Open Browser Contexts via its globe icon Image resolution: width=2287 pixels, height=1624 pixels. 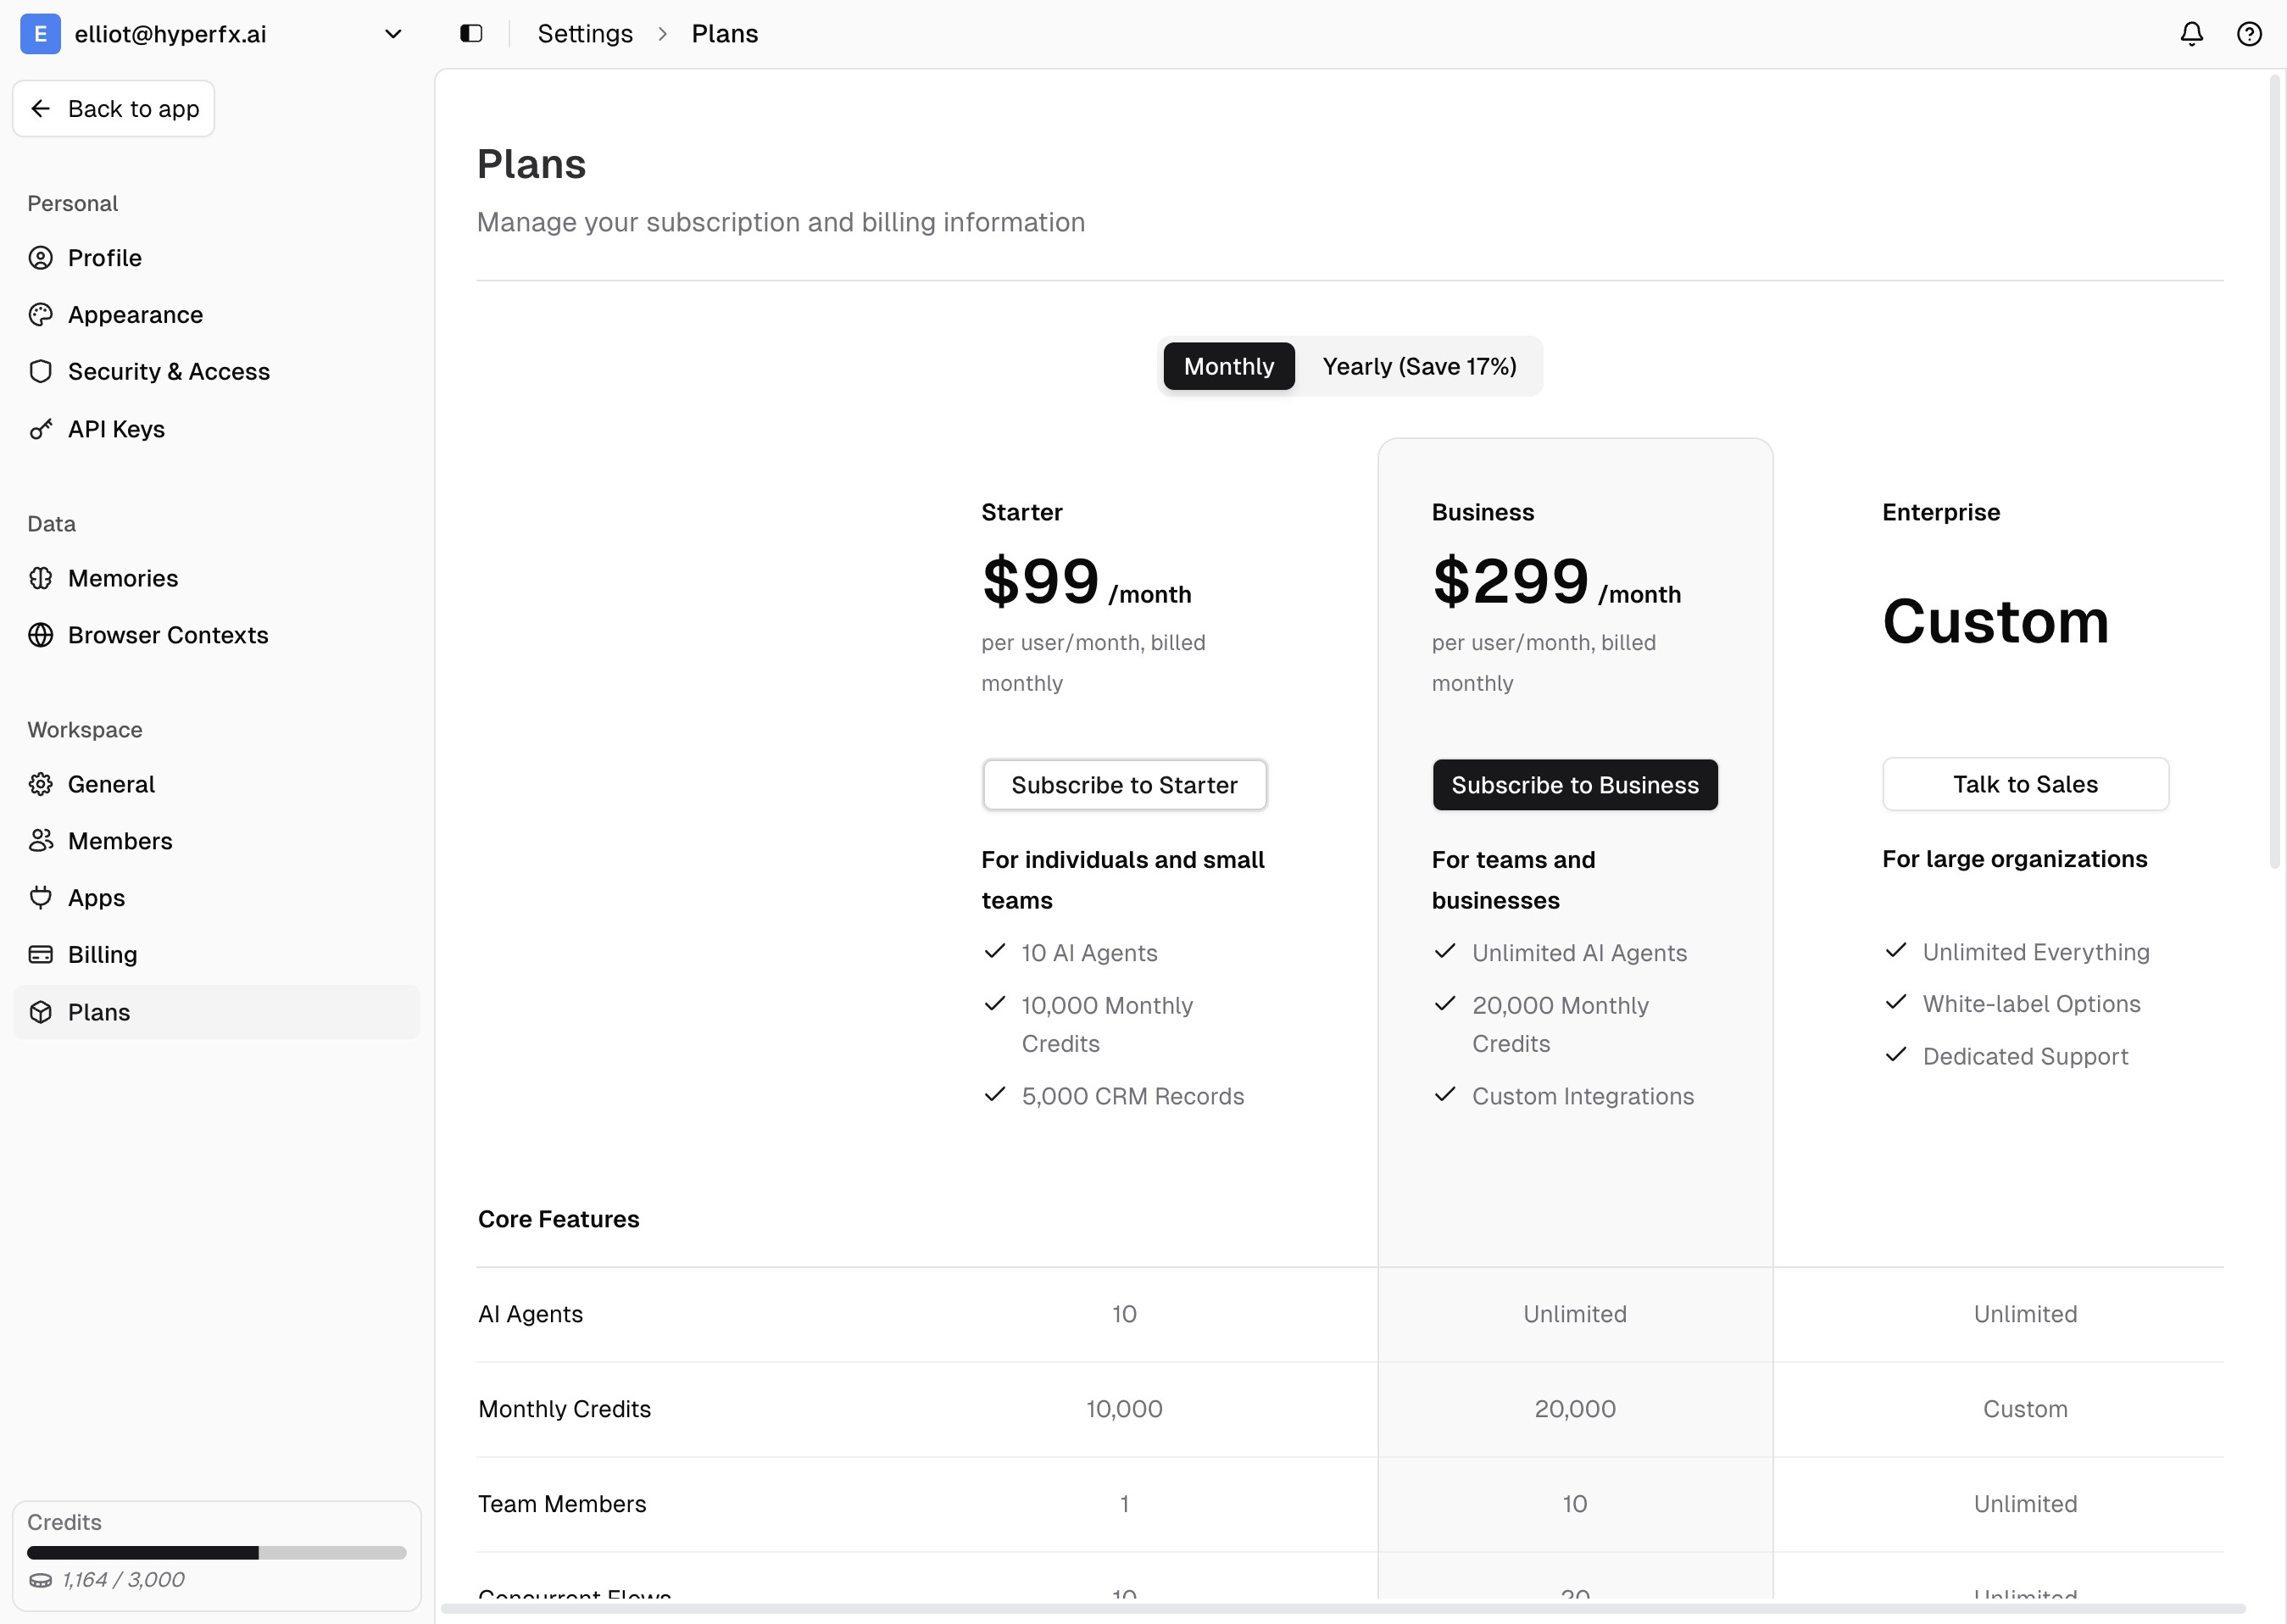click(x=41, y=635)
